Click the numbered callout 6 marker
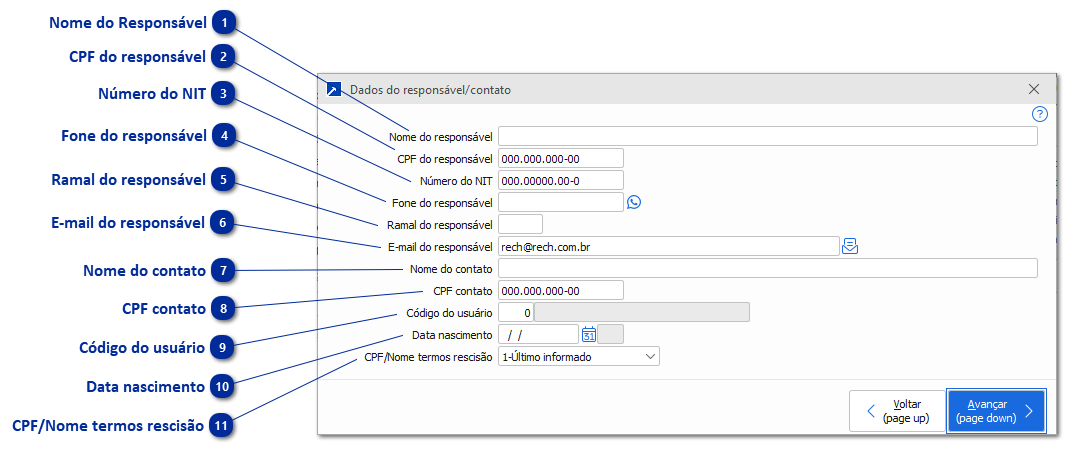 224,223
